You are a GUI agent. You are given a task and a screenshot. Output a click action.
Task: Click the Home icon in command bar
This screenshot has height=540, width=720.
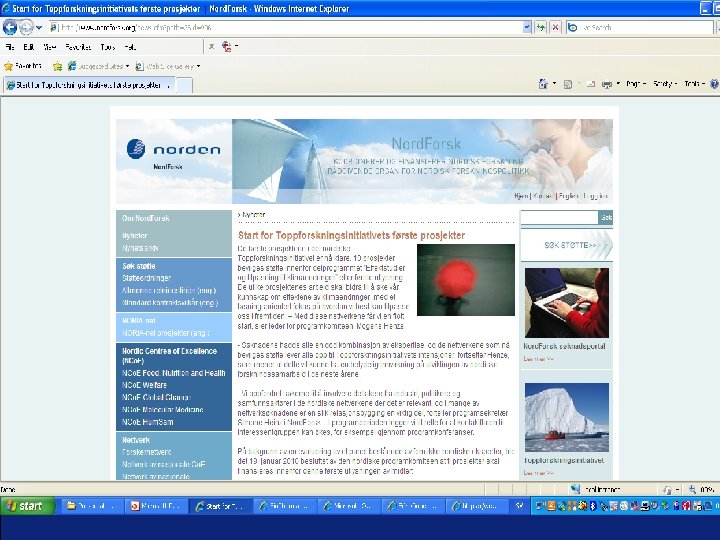coord(544,84)
